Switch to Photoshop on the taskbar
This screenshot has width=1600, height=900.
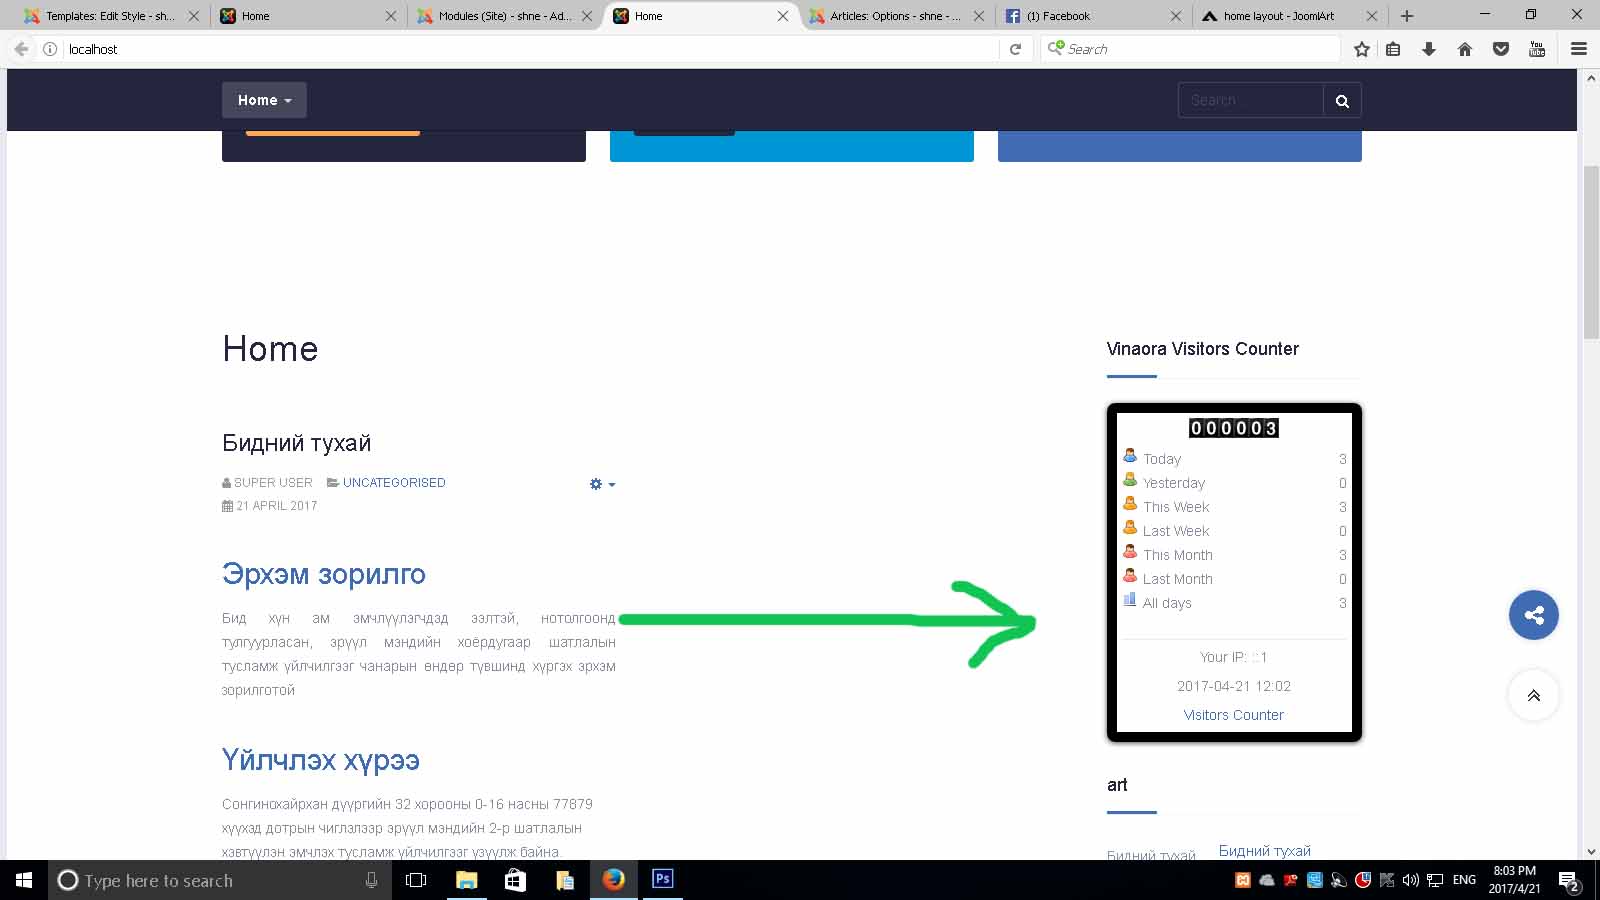tap(662, 880)
